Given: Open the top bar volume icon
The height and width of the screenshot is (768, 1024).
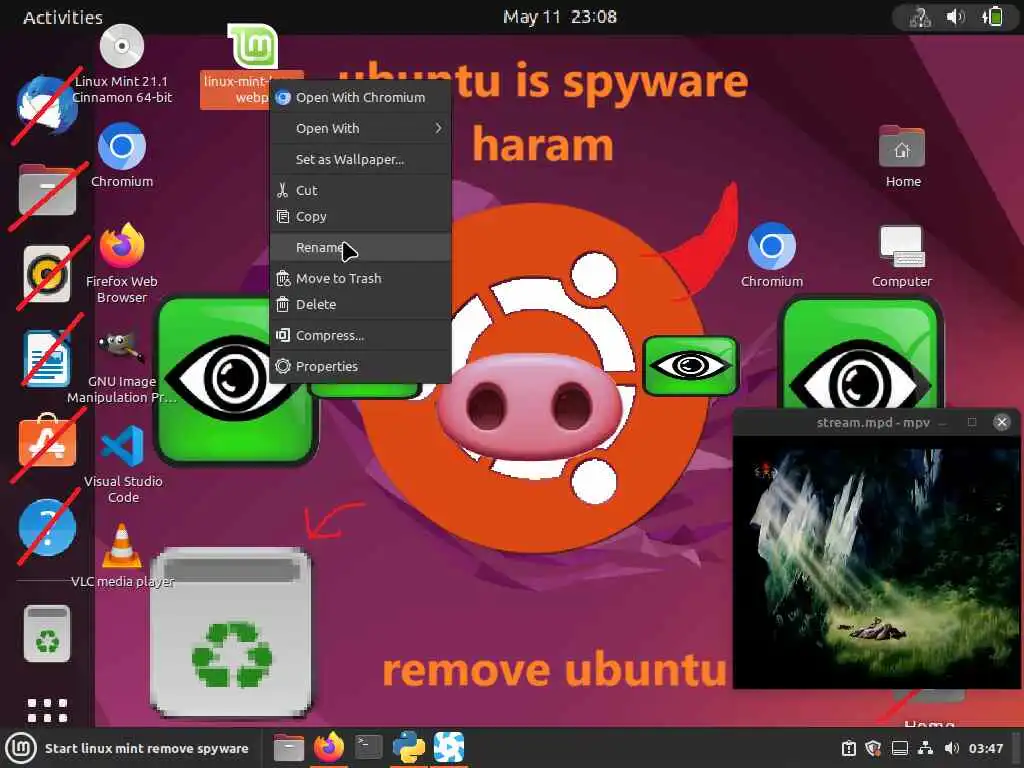Looking at the screenshot, I should [x=955, y=16].
